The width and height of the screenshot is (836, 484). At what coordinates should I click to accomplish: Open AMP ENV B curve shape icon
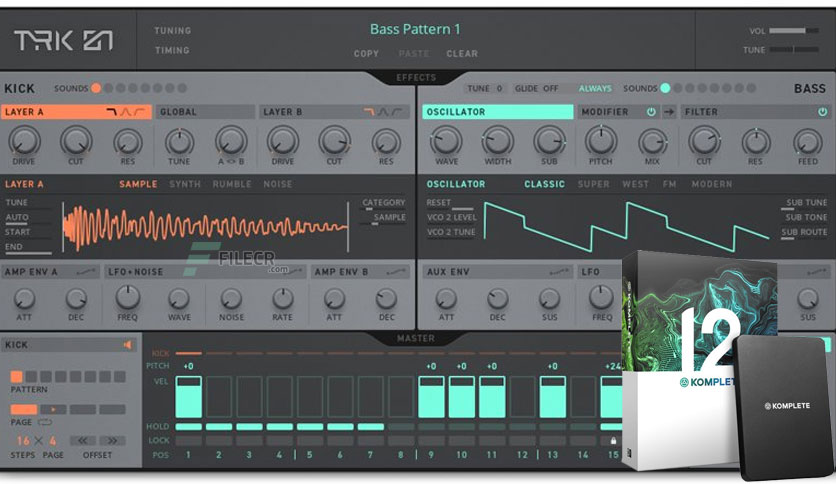pyautogui.click(x=396, y=272)
